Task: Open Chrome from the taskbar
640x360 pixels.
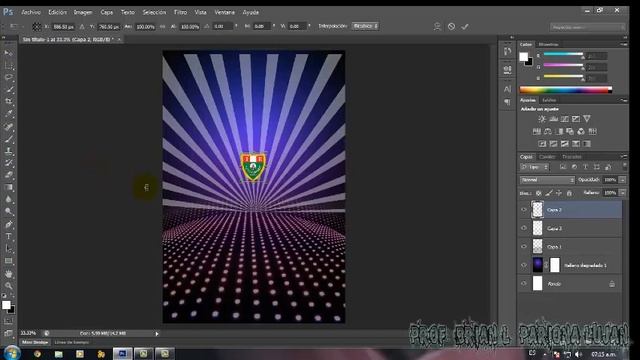Action: coord(38,354)
